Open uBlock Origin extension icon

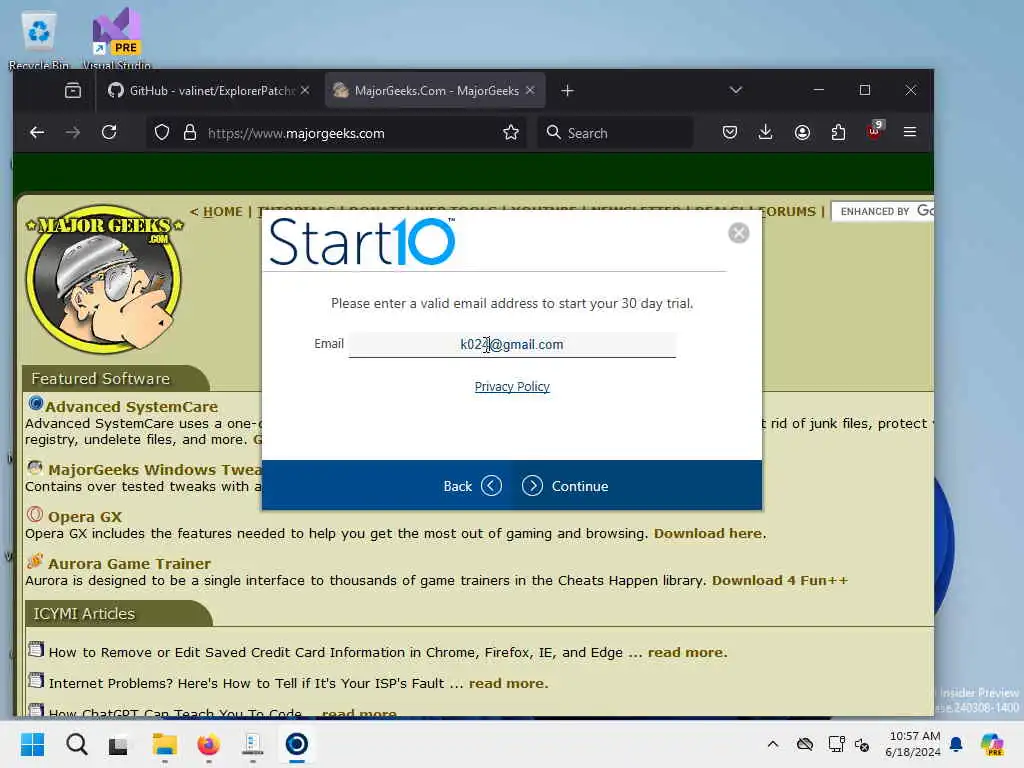click(x=874, y=131)
